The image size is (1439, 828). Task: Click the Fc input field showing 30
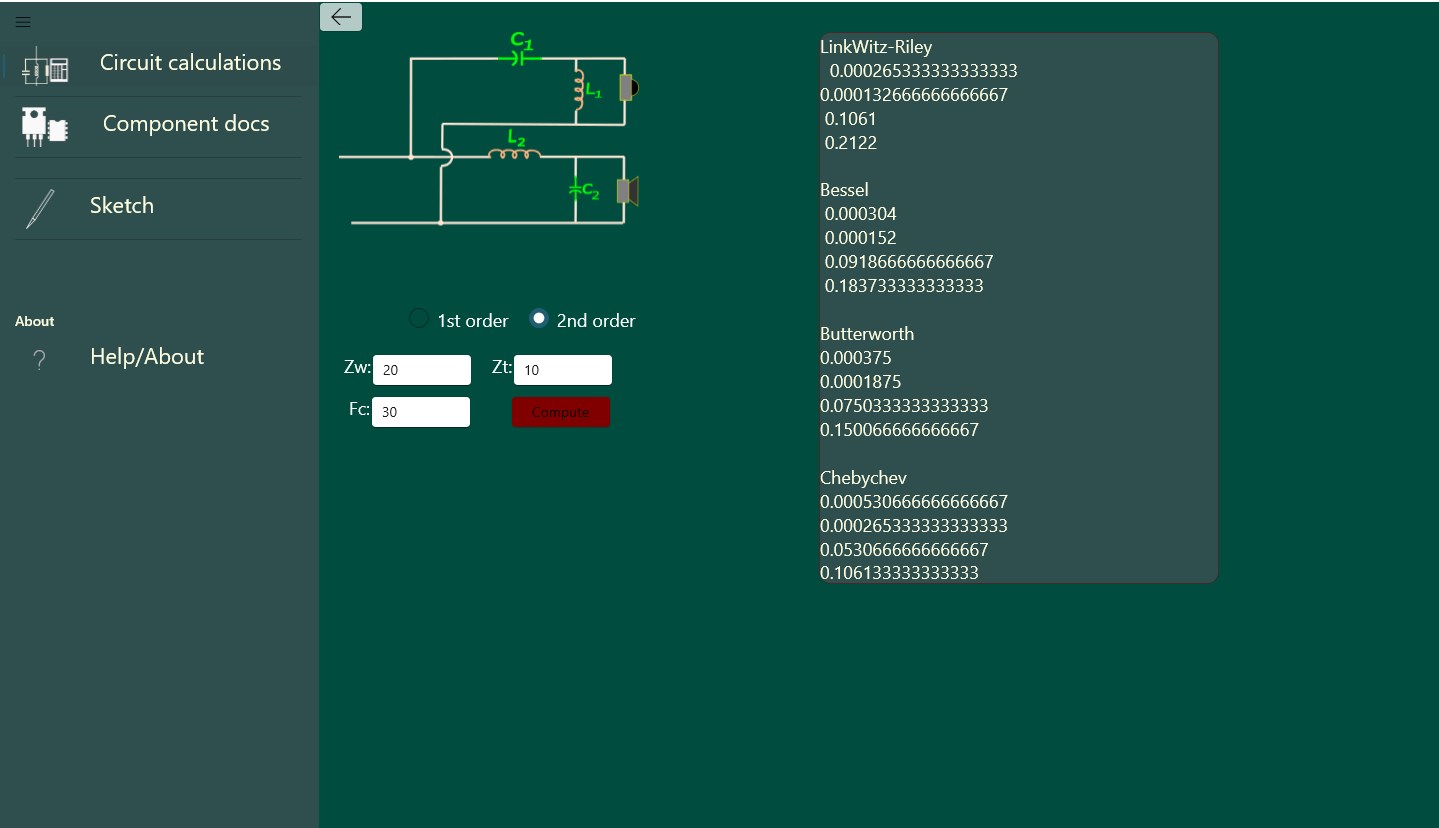[420, 411]
